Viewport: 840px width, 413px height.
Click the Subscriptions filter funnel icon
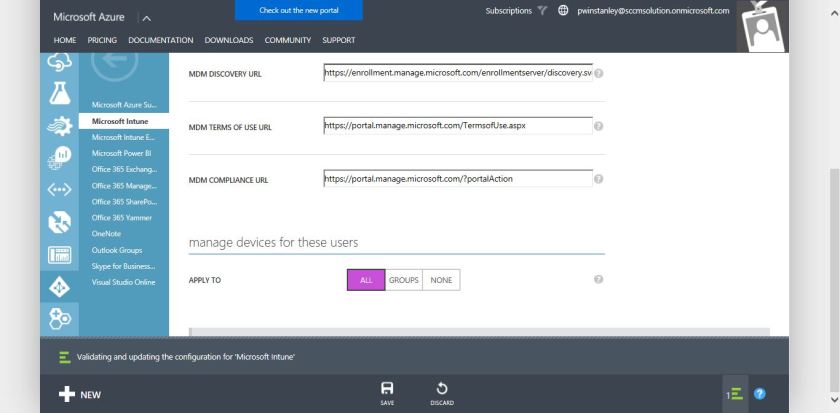pos(542,11)
